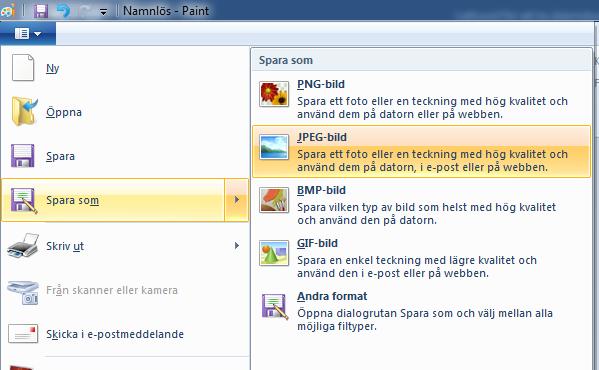Choose the Spara som menu label
The height and width of the screenshot is (370, 599).
click(x=72, y=200)
